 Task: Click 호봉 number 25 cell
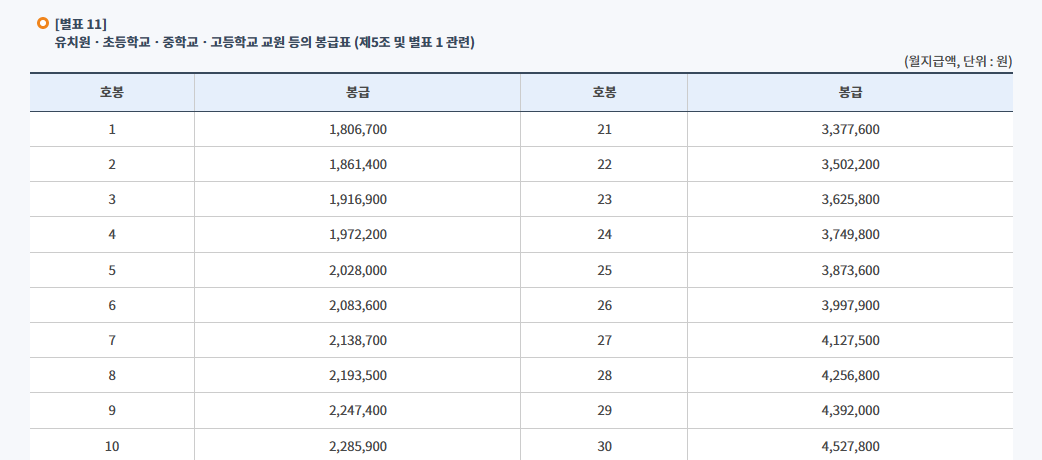(604, 271)
